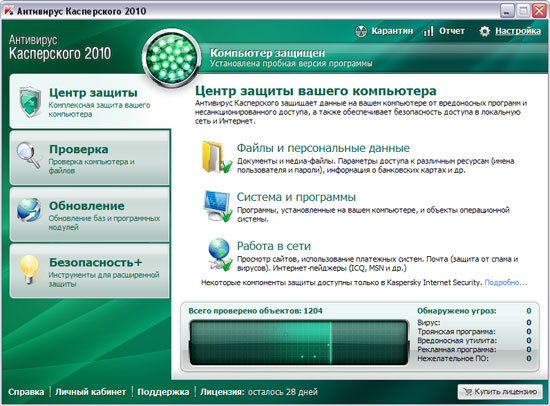This screenshot has width=550, height=406.
Task: Click the Настройка gear icon
Action: 484,31
